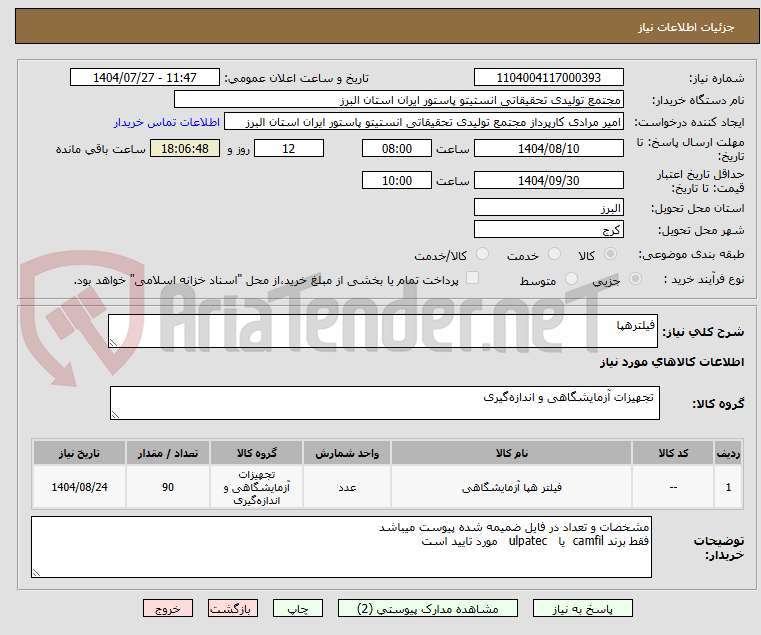Image resolution: width=761 pixels, height=635 pixels.
Task: Click the quantity cell '90'
Action: tap(168, 487)
